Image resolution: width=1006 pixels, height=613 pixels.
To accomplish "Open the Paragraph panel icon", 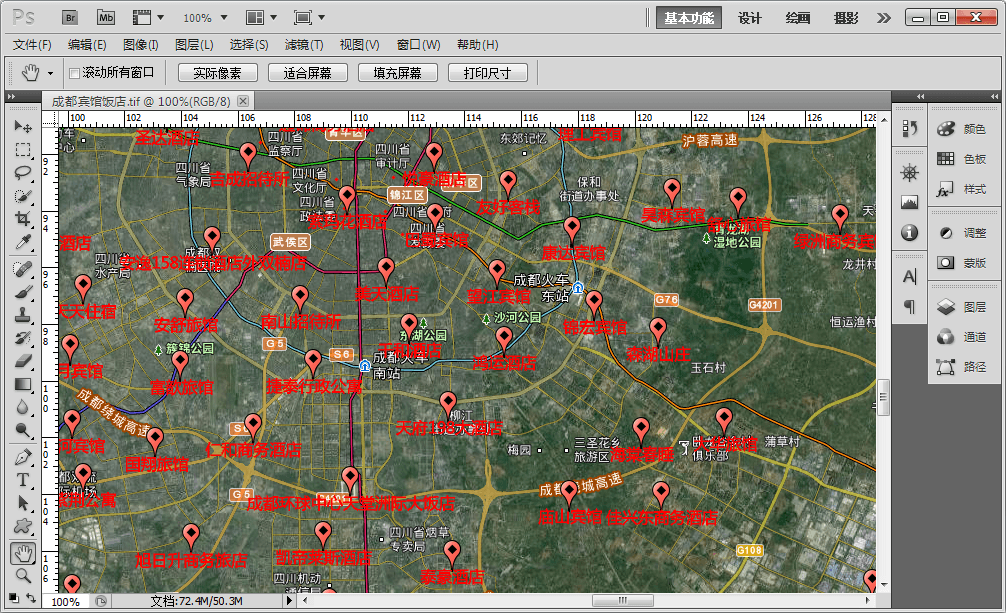I will pos(909,307).
